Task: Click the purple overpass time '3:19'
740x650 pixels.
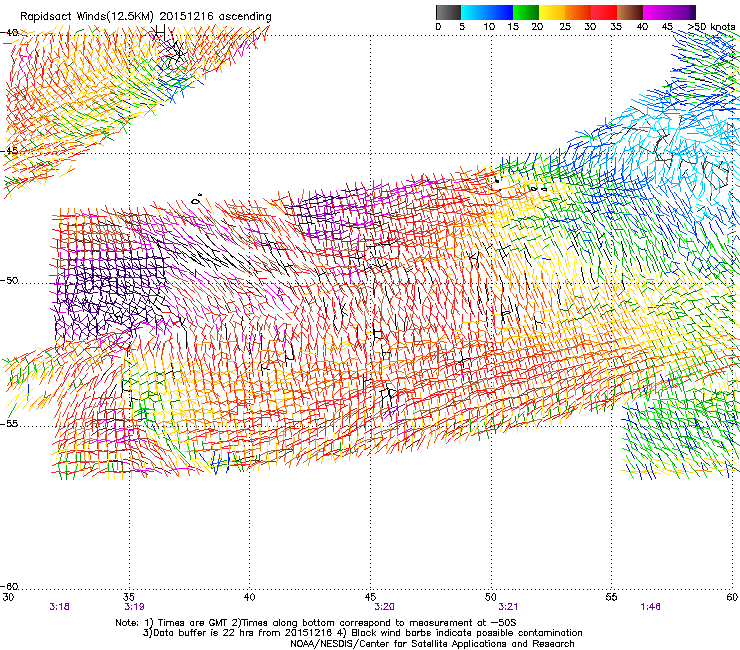Action: (x=134, y=607)
